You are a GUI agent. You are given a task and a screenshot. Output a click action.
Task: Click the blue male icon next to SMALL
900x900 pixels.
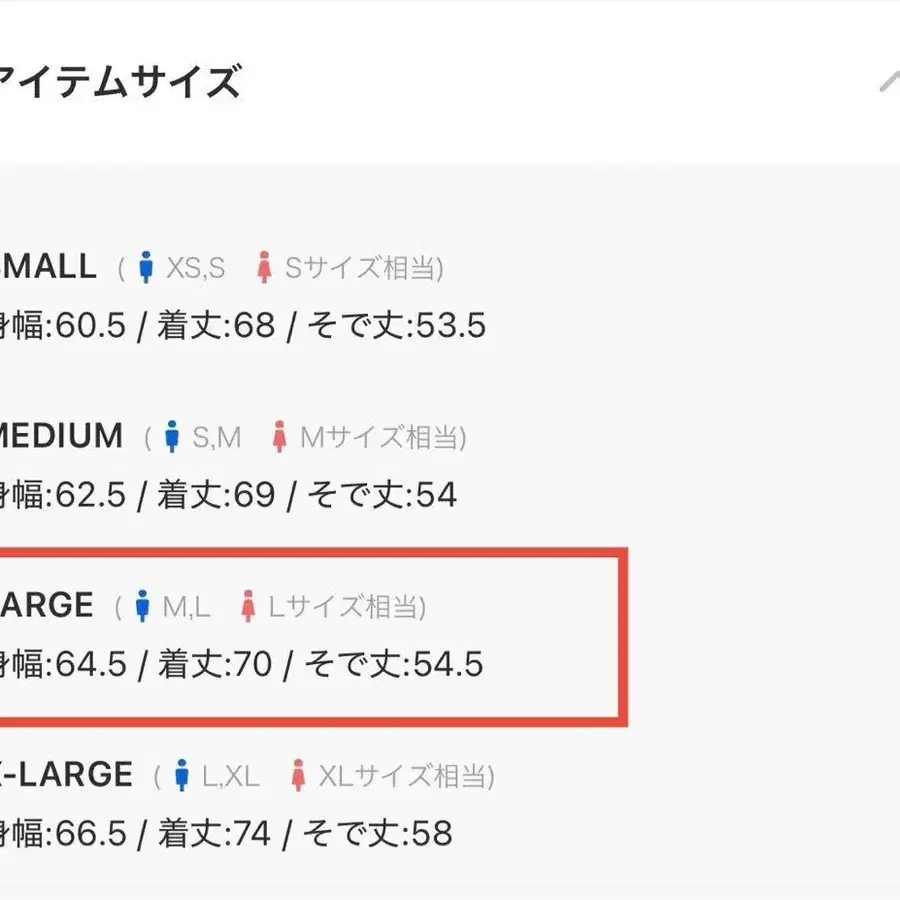click(148, 265)
